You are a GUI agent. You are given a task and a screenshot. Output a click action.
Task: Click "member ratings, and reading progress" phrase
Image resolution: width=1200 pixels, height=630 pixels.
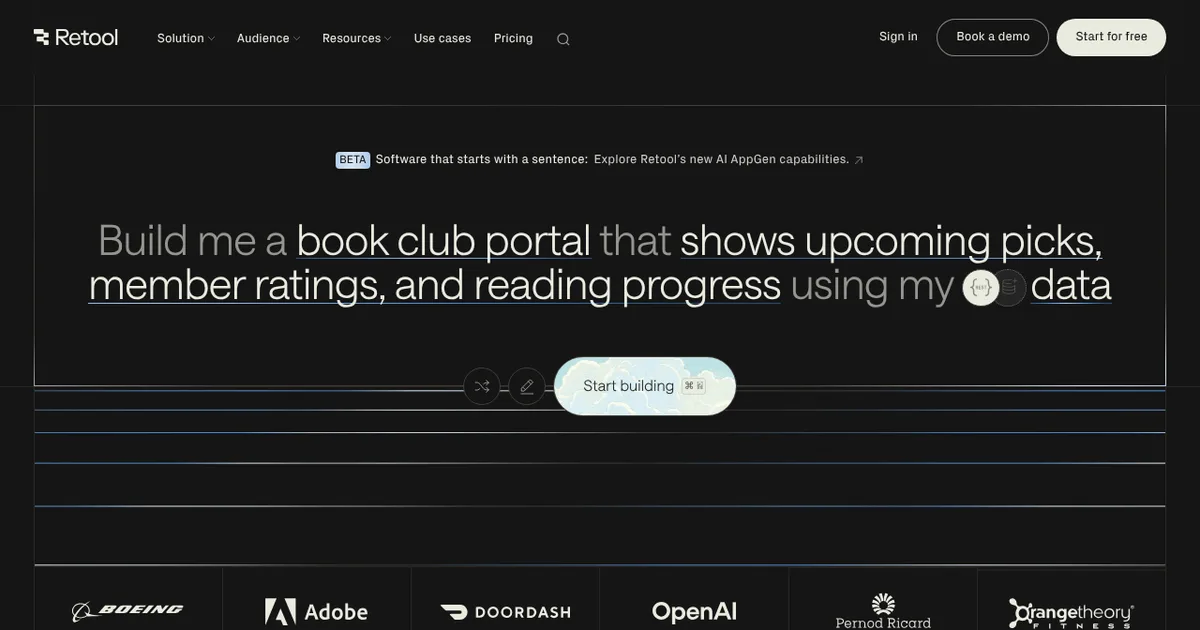pyautogui.click(x=434, y=285)
